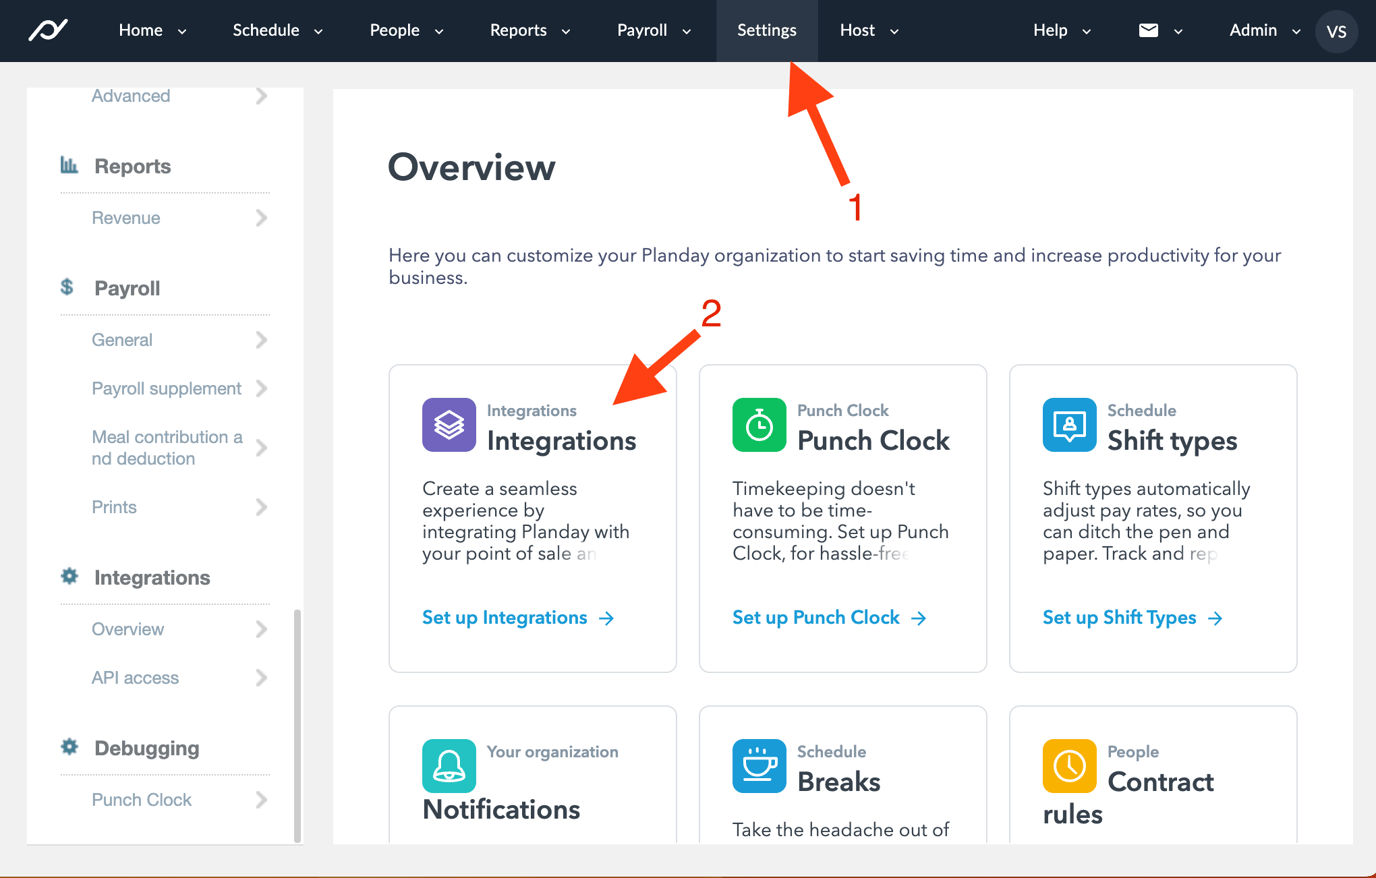Click the Breaks coffee cup icon

click(x=759, y=766)
